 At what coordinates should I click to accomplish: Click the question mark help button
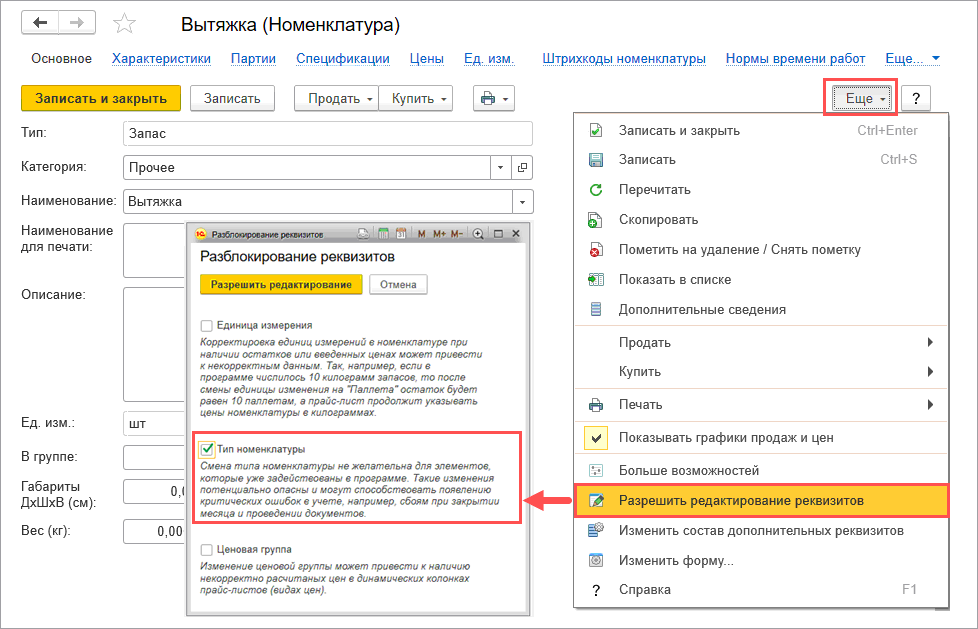(916, 98)
